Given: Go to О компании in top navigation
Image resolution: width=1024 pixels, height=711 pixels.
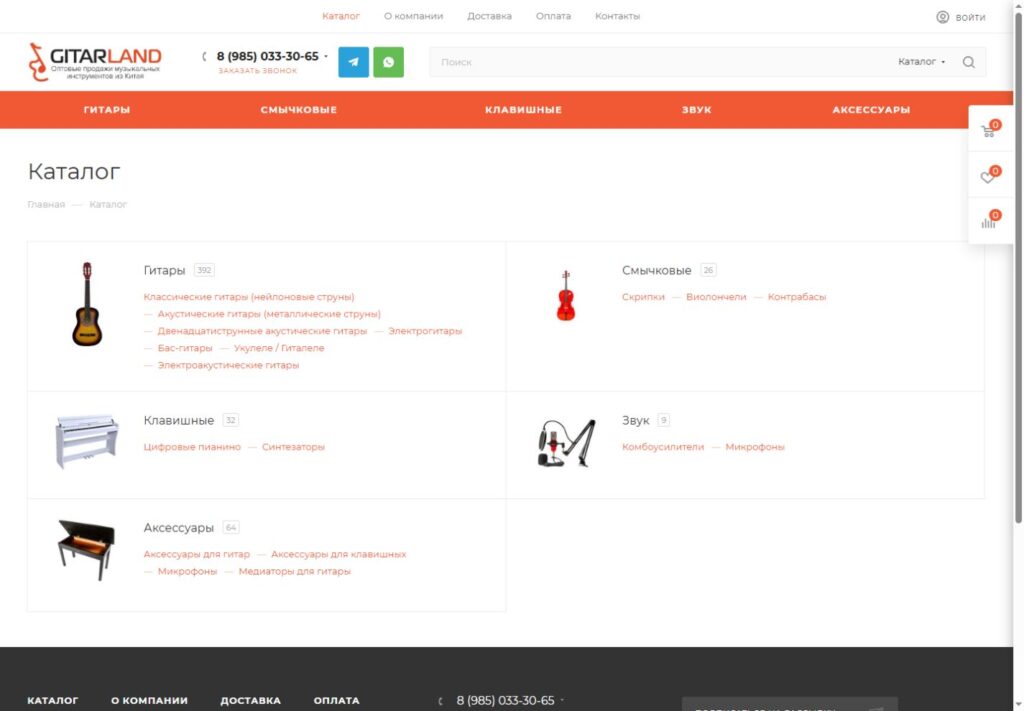Looking at the screenshot, I should click(x=413, y=16).
